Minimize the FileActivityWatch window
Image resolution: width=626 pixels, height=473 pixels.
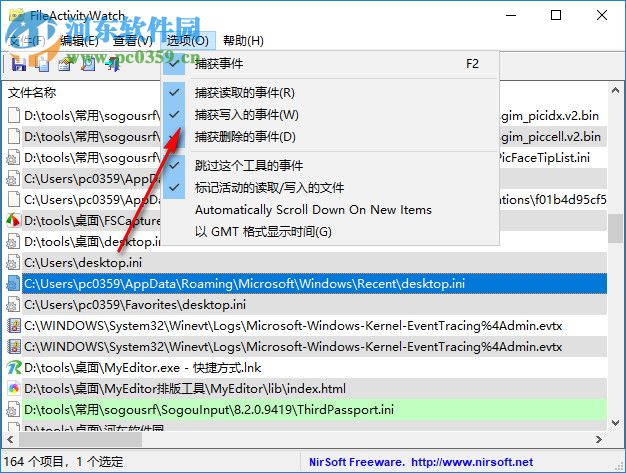[x=511, y=15]
